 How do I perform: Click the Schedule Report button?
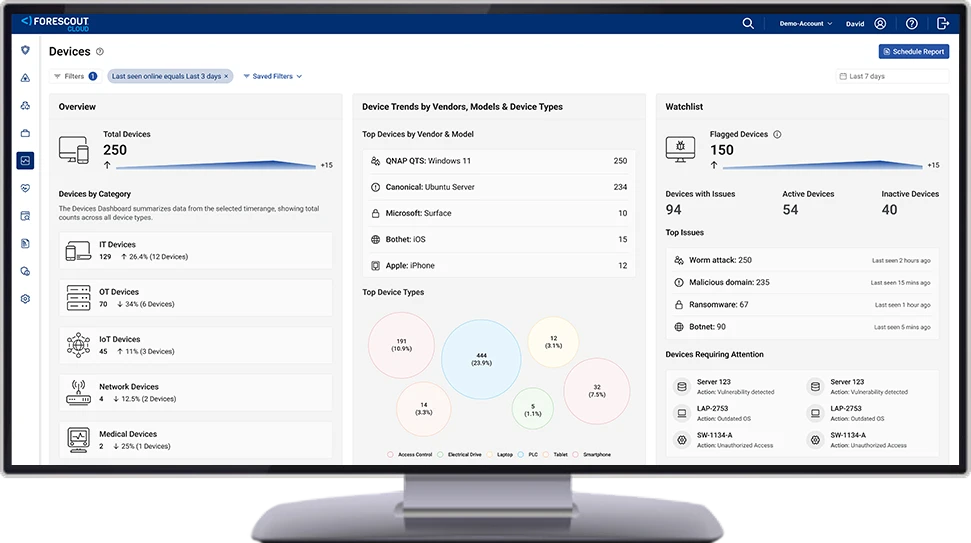[913, 51]
